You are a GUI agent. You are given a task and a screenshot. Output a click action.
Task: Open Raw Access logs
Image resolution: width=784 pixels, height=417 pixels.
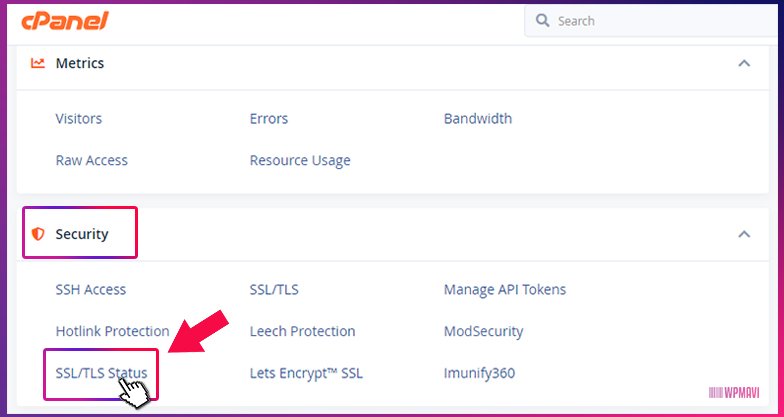tap(92, 160)
